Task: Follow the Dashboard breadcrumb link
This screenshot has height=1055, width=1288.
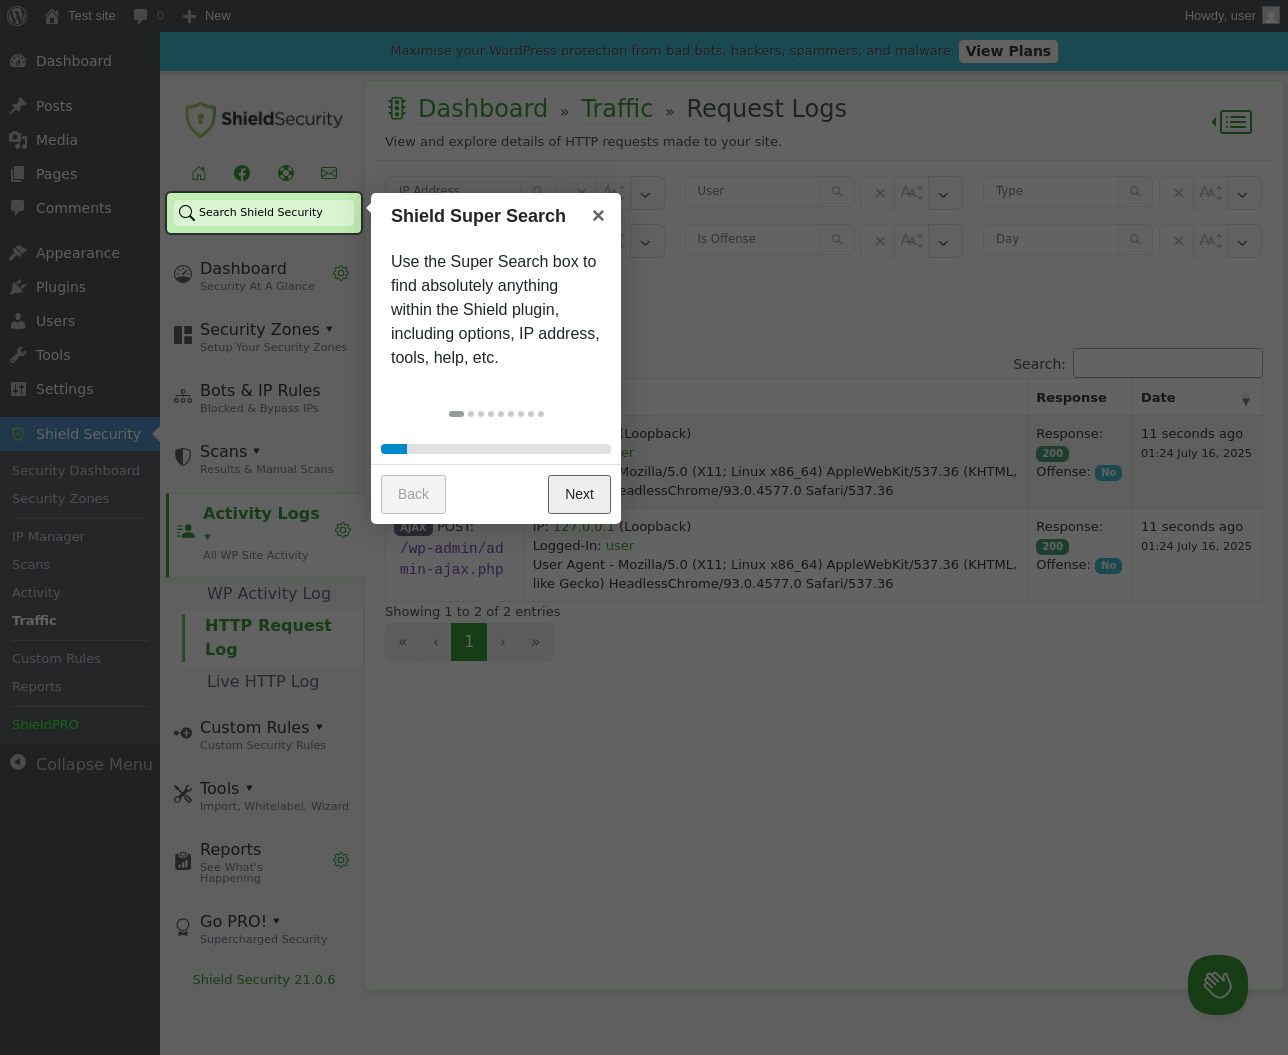Action: [x=483, y=108]
